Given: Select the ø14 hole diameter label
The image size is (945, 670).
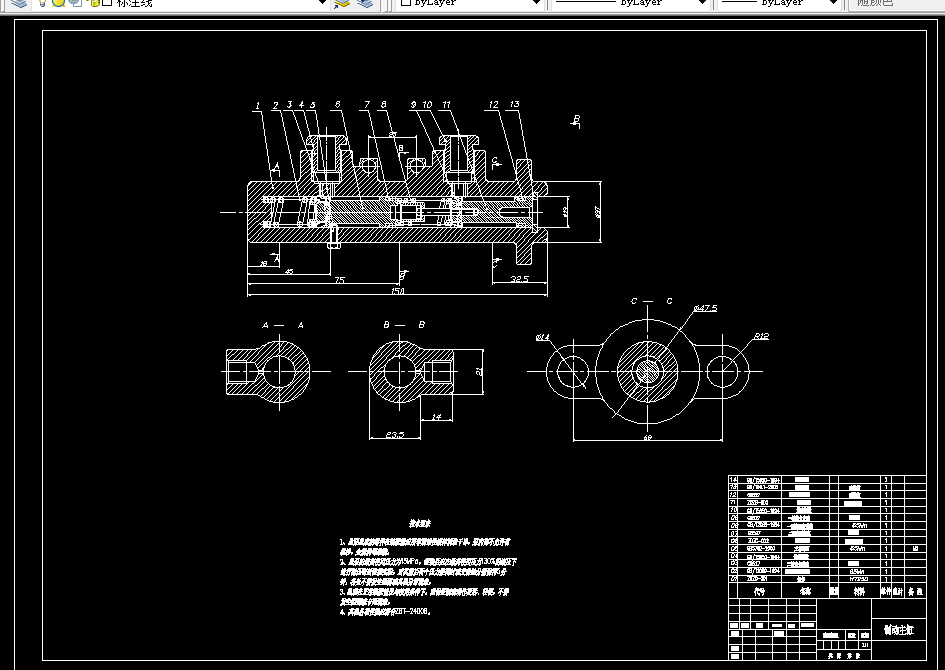Looking at the screenshot, I should tap(542, 337).
